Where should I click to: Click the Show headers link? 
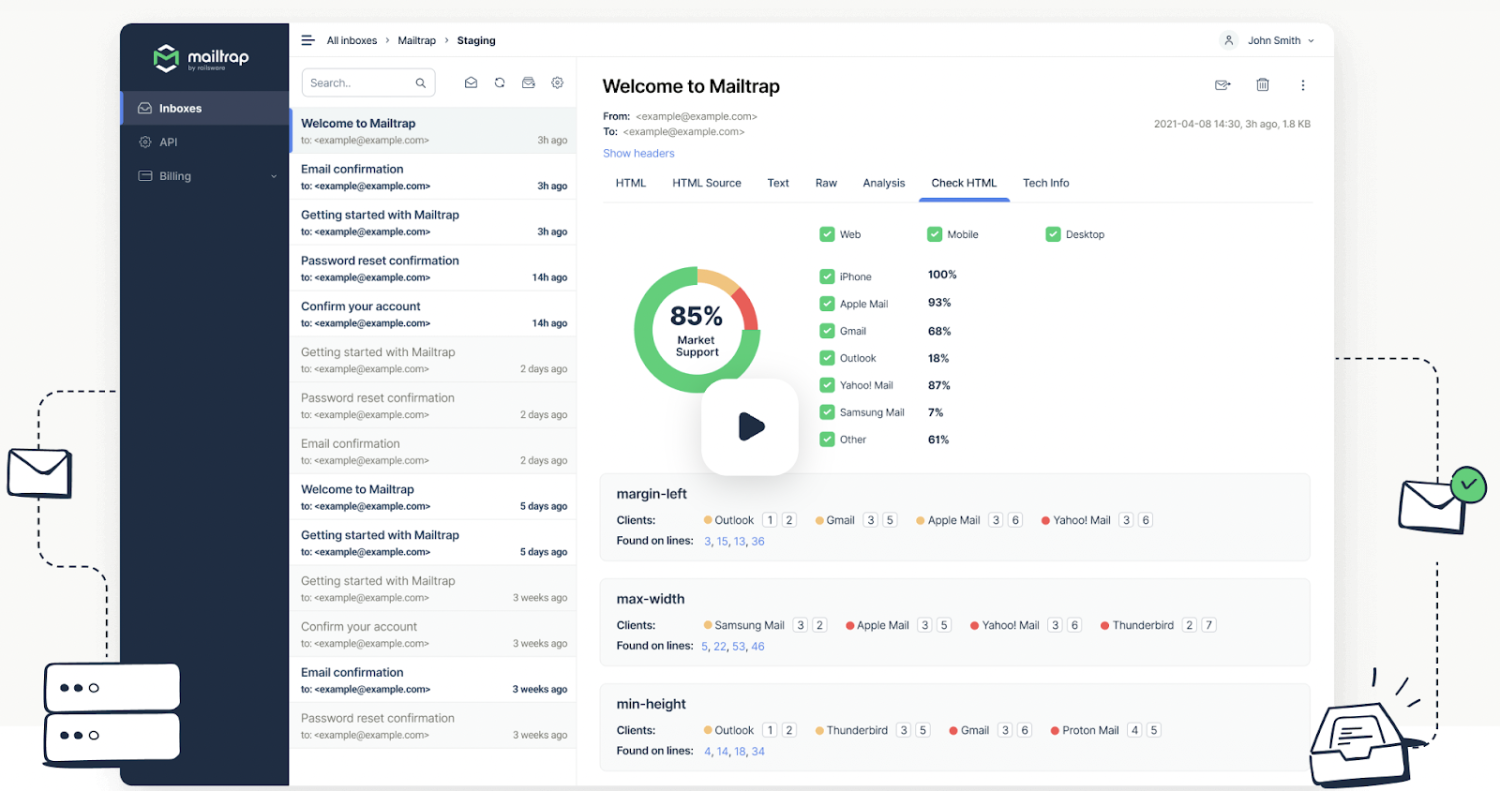(639, 153)
